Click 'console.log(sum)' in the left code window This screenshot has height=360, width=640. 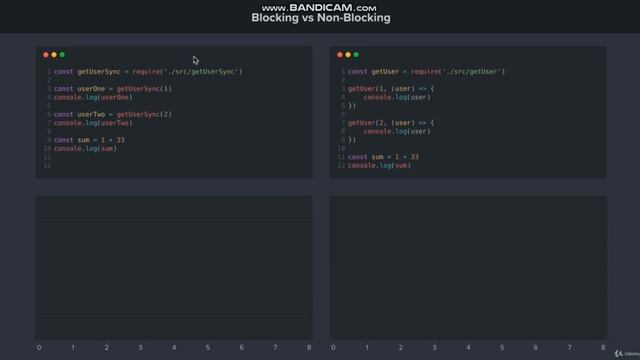(85, 149)
